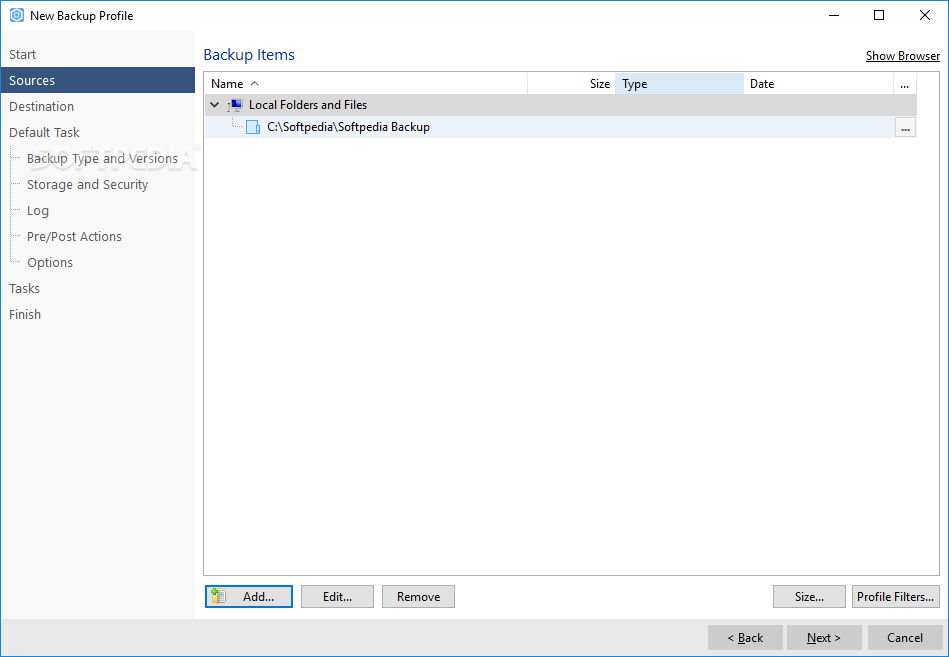
Task: Click the Edit... button
Action: click(337, 597)
